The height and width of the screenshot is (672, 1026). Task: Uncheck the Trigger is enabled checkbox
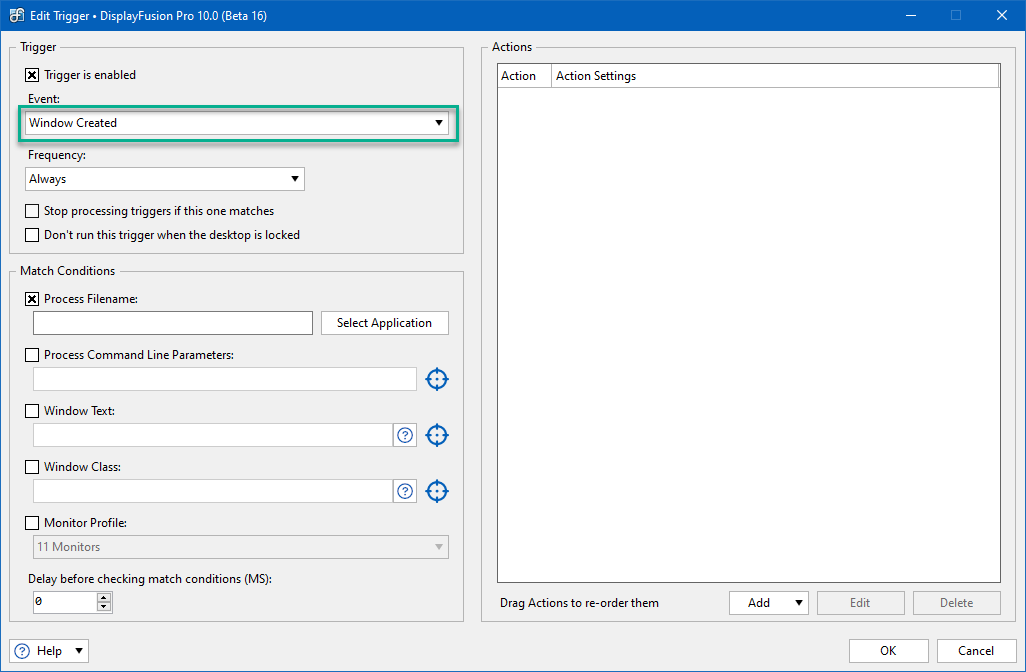33,75
